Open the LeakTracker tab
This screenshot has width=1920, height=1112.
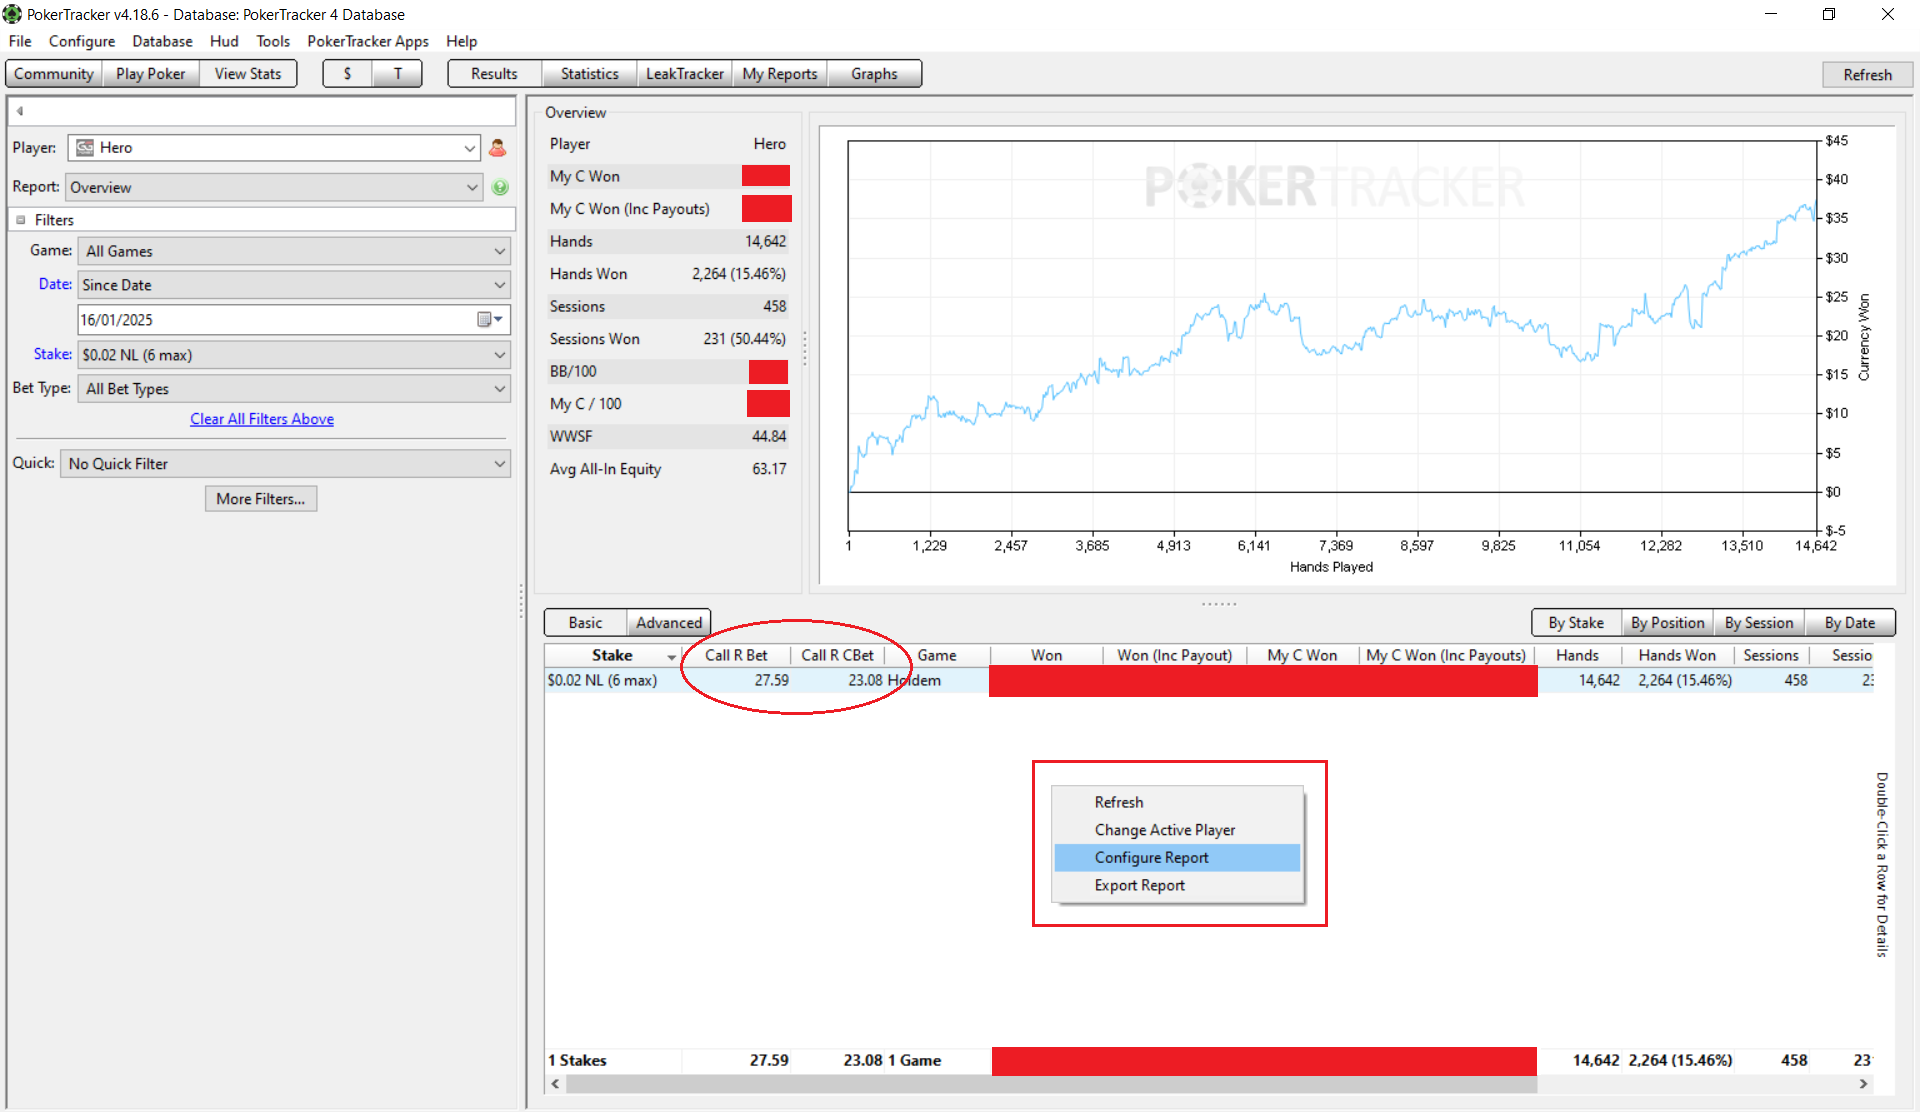684,74
